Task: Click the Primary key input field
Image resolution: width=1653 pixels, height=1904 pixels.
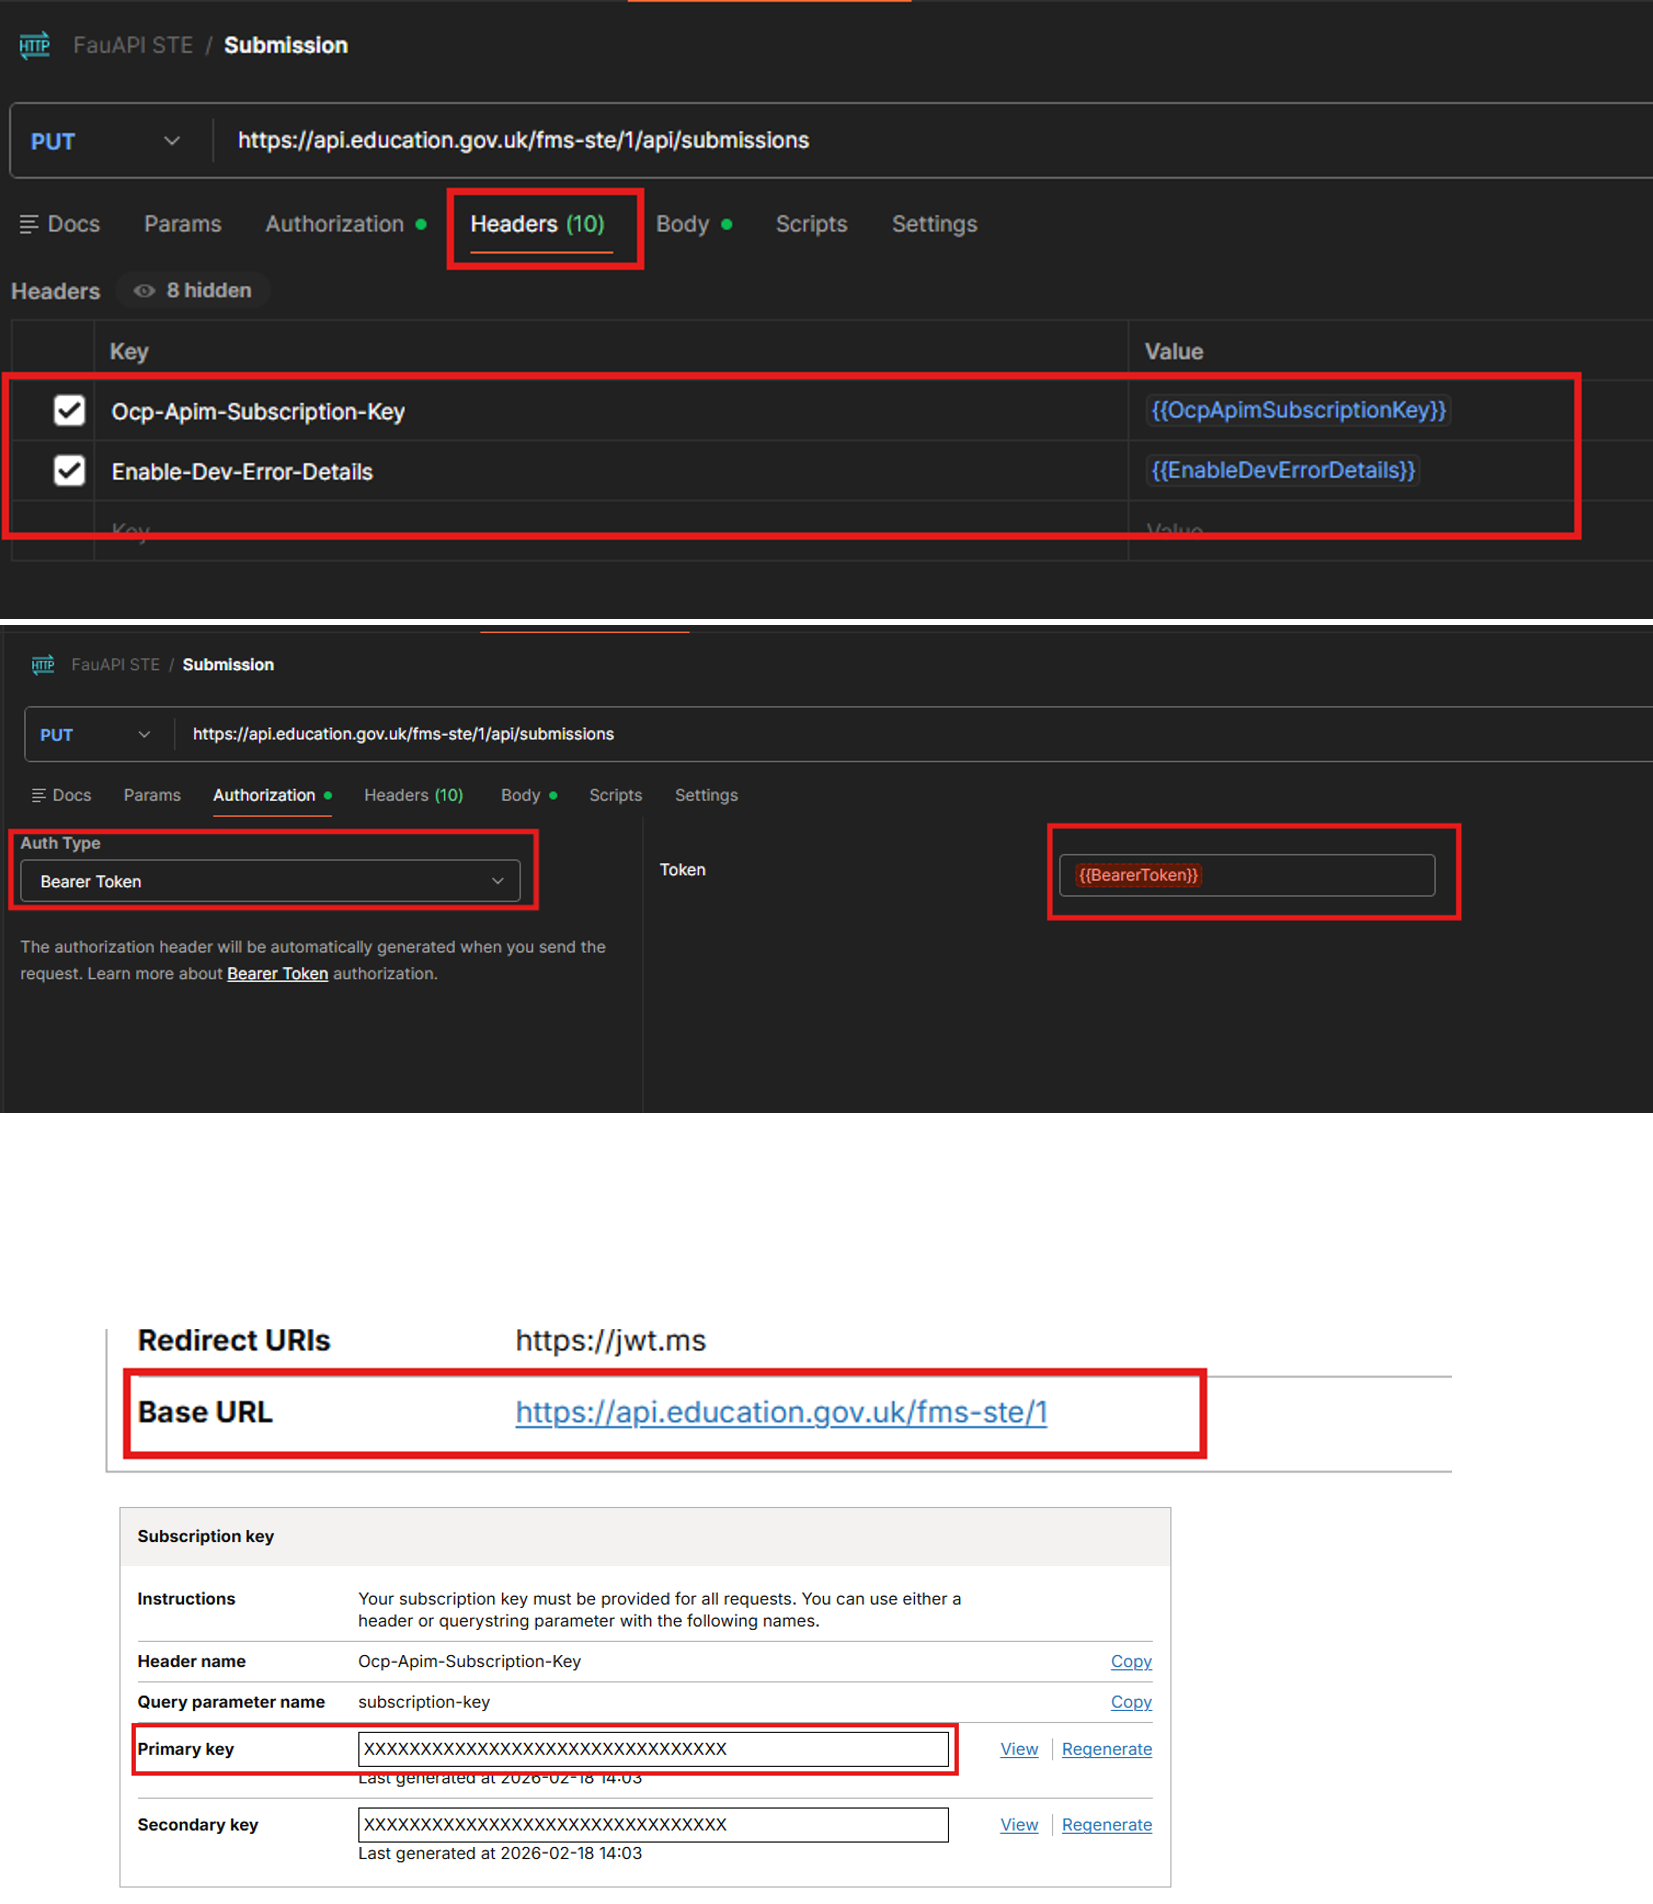Action: pyautogui.click(x=653, y=1749)
